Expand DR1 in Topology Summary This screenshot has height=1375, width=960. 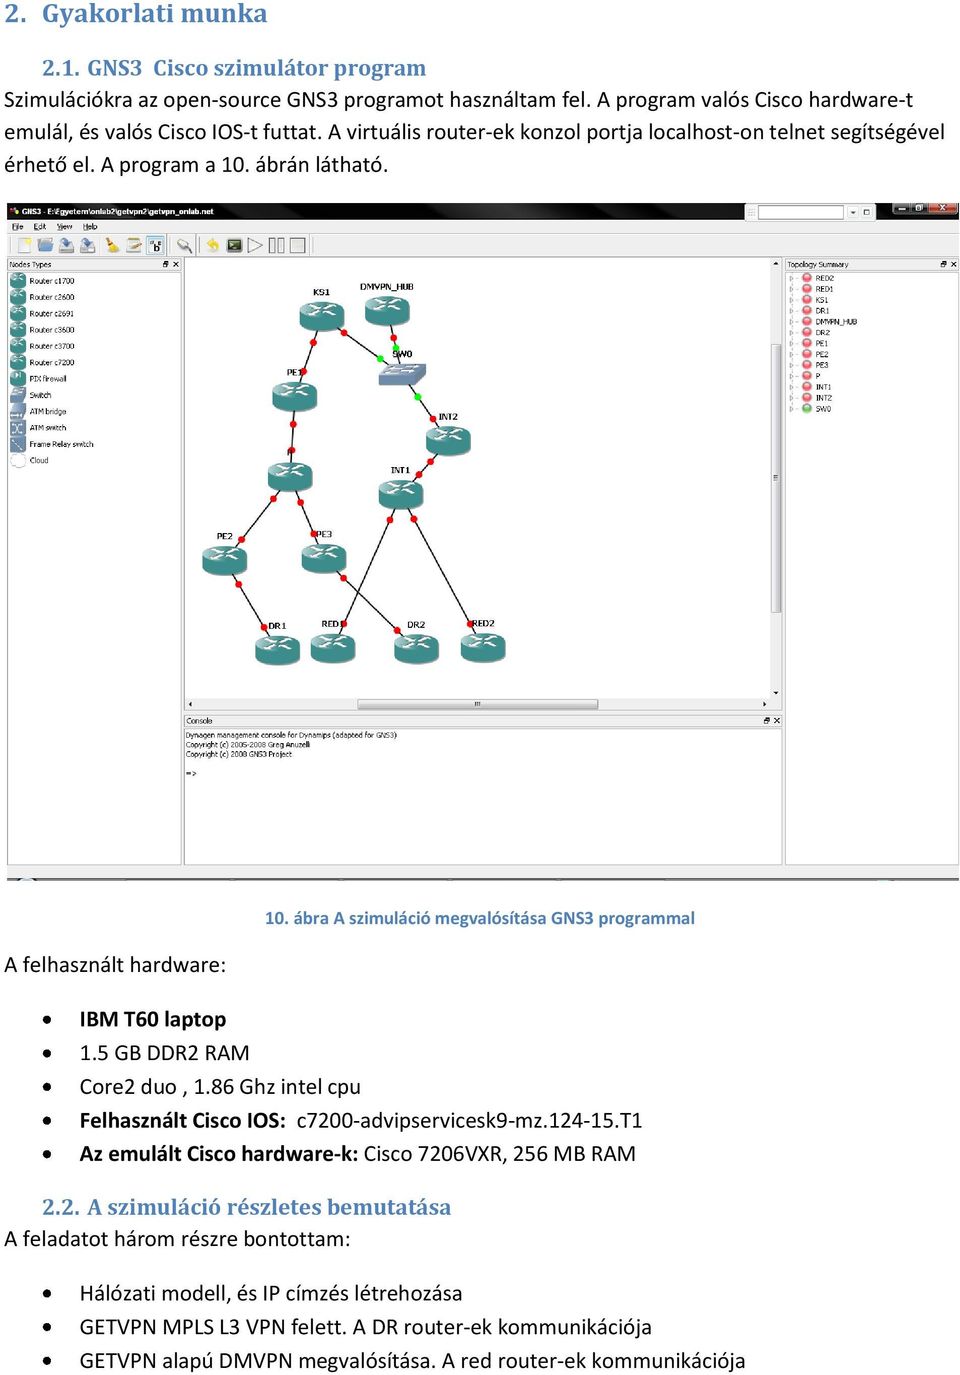coord(792,311)
